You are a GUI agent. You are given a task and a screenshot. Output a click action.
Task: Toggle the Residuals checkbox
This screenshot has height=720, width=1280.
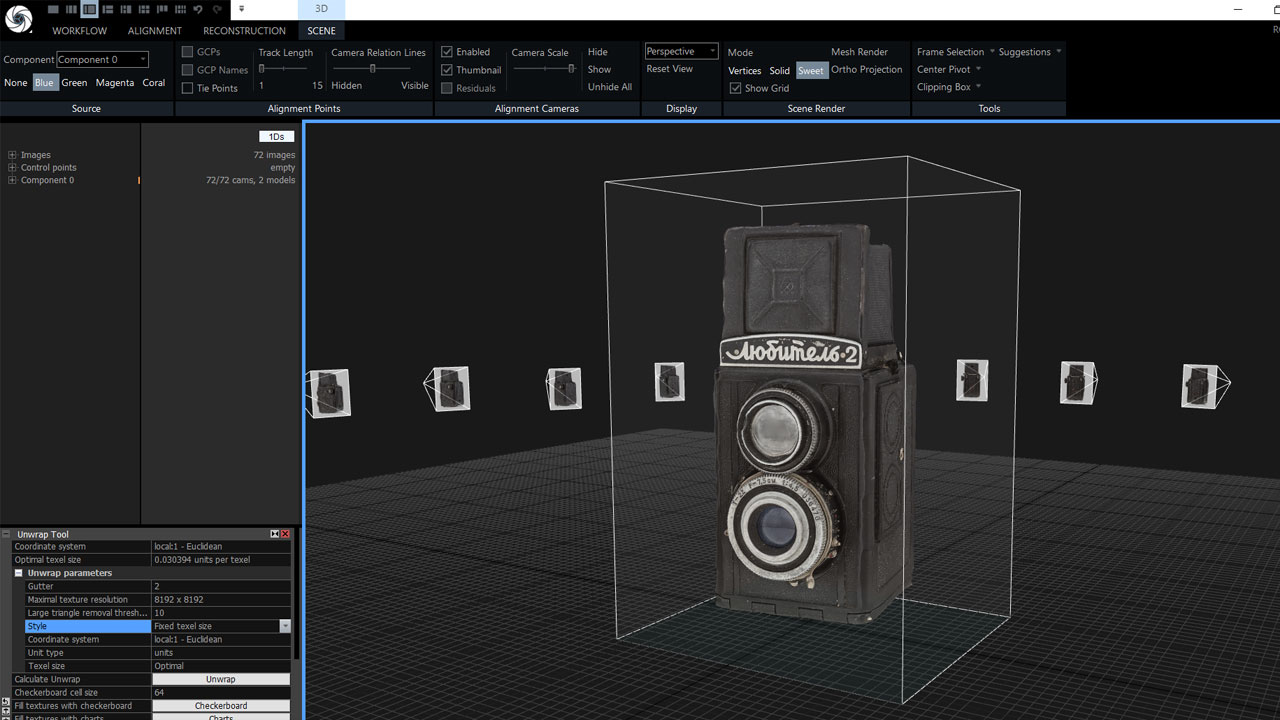[447, 88]
